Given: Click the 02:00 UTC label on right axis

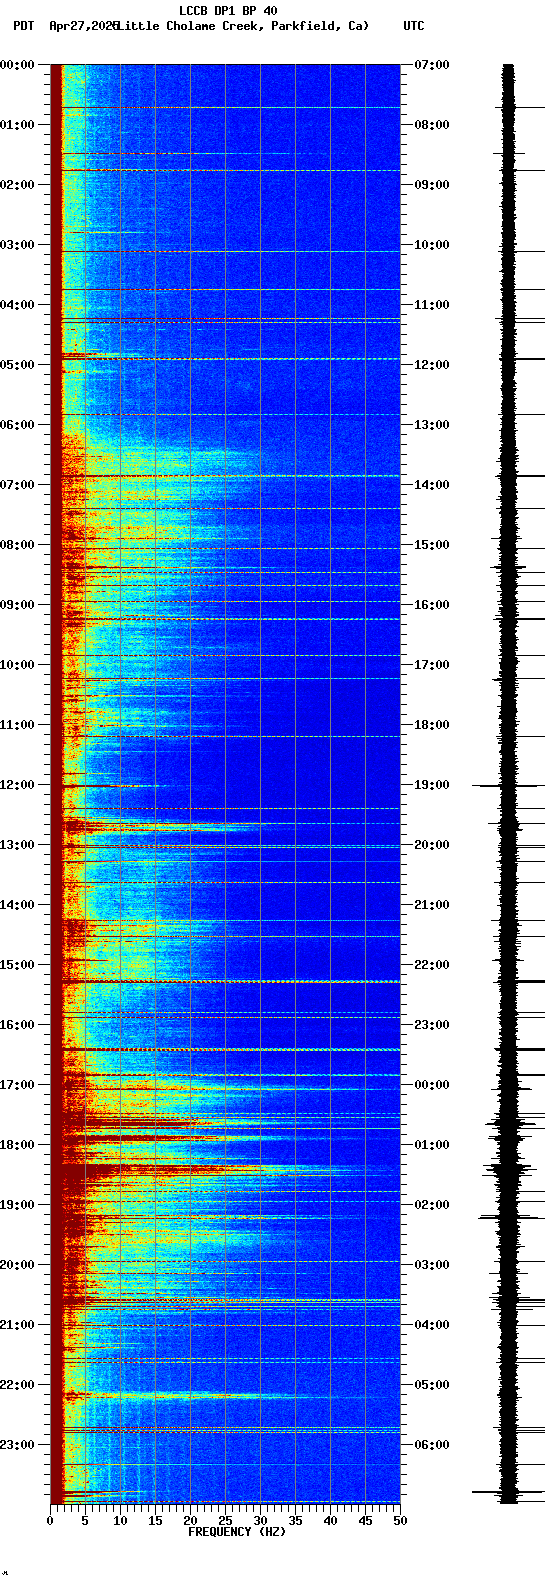Looking at the screenshot, I should [x=432, y=1205].
